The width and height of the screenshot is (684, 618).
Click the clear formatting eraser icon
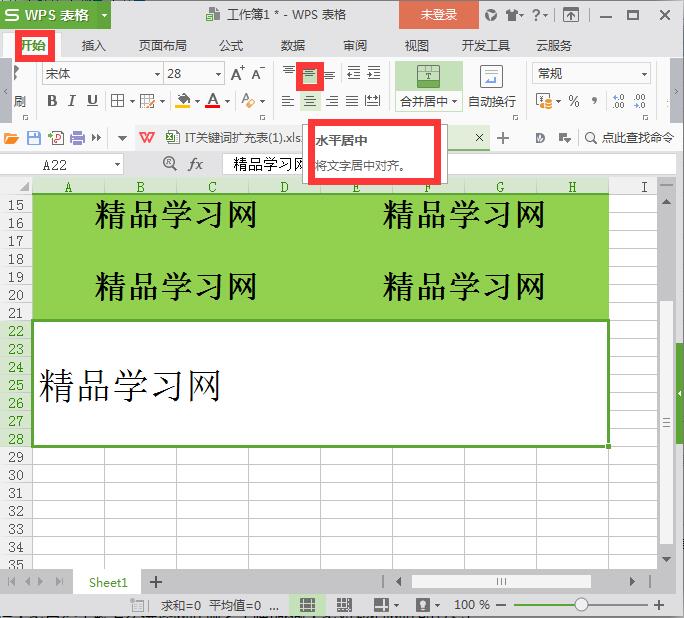[x=248, y=101]
